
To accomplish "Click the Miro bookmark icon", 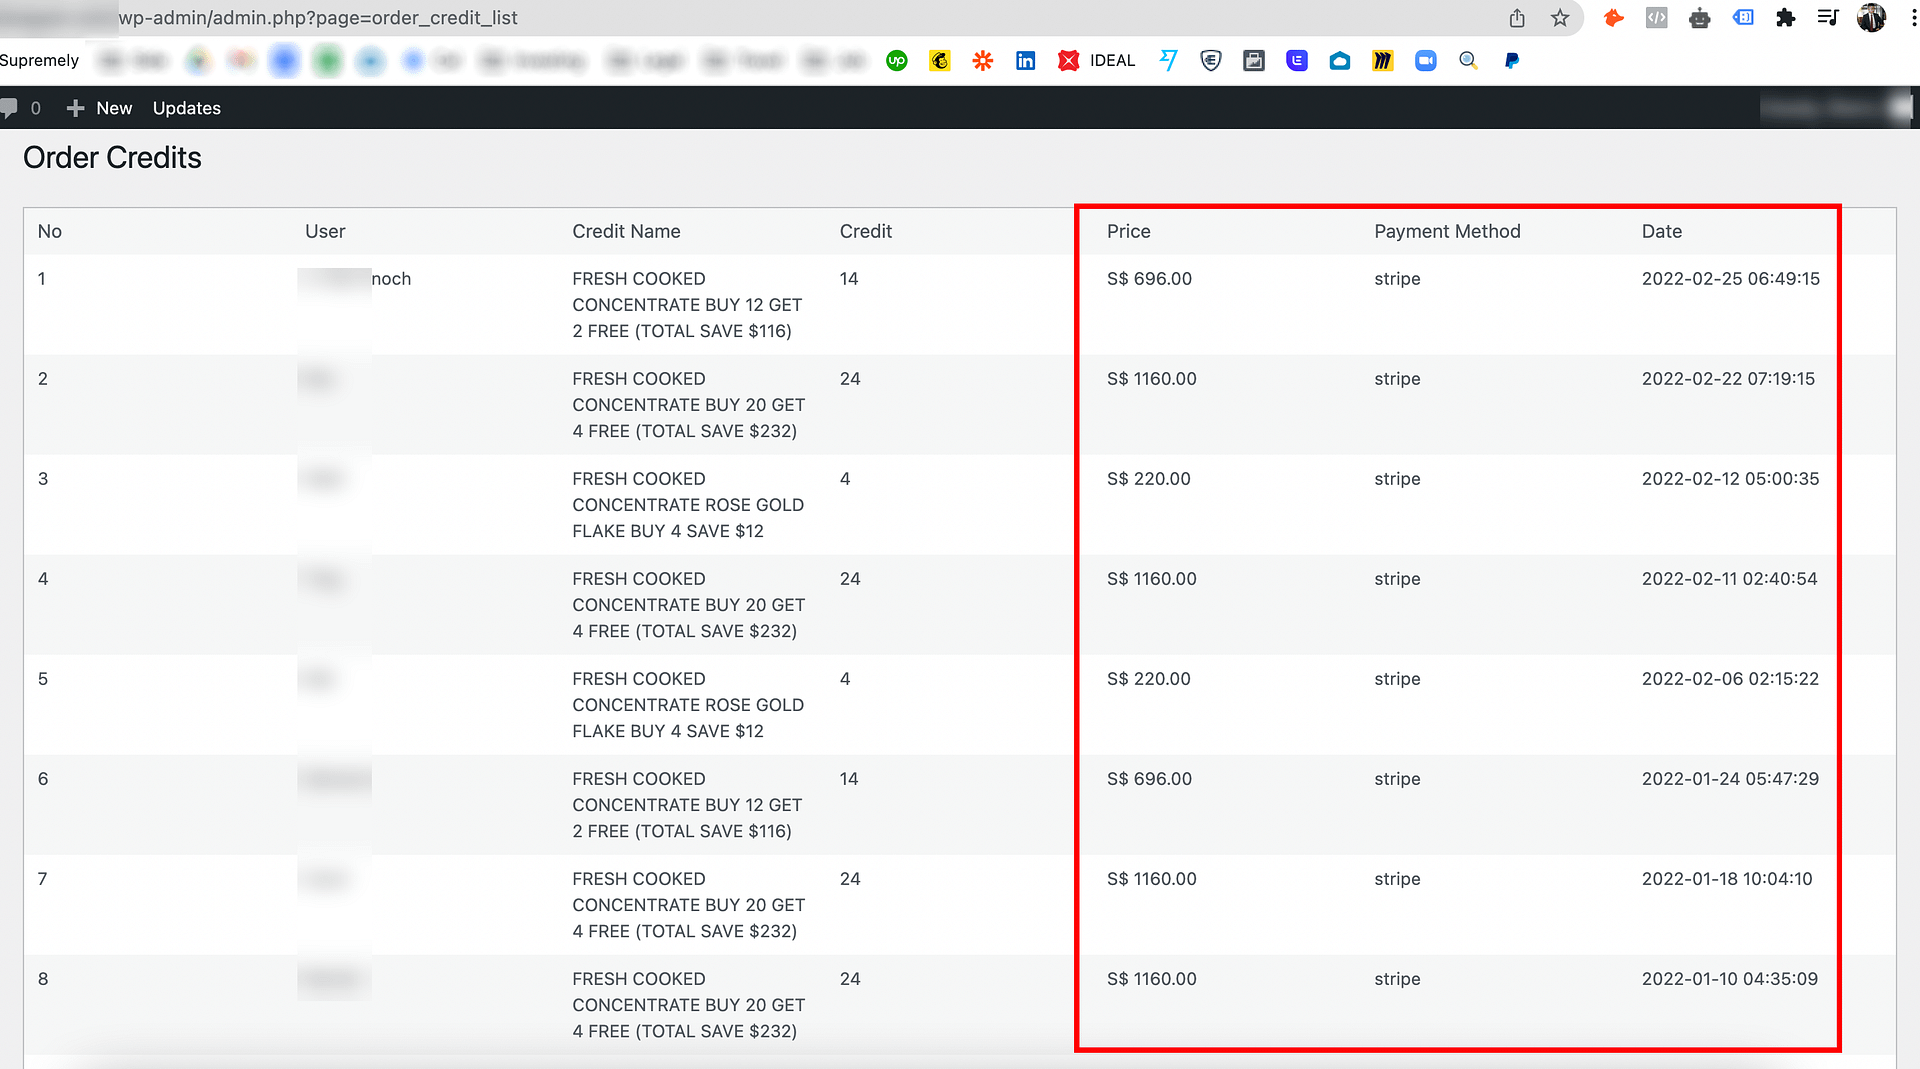I will (x=1383, y=61).
